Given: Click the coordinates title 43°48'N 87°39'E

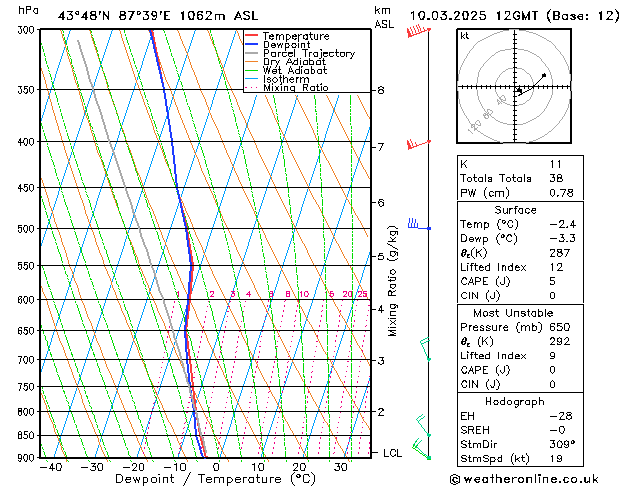Looking at the screenshot, I should click(x=114, y=16).
